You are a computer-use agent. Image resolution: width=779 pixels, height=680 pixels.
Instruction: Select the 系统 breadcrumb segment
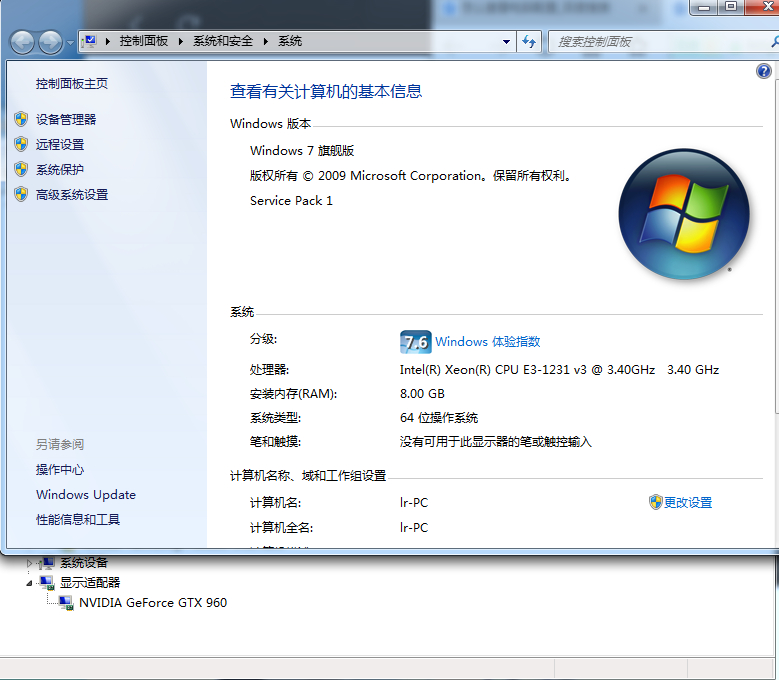coord(290,41)
